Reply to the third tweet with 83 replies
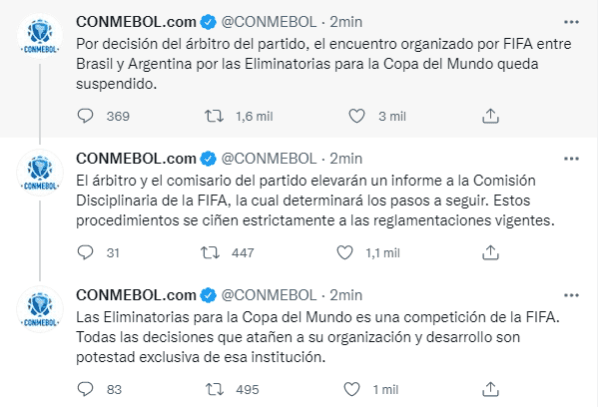600x407 pixels. click(85, 388)
